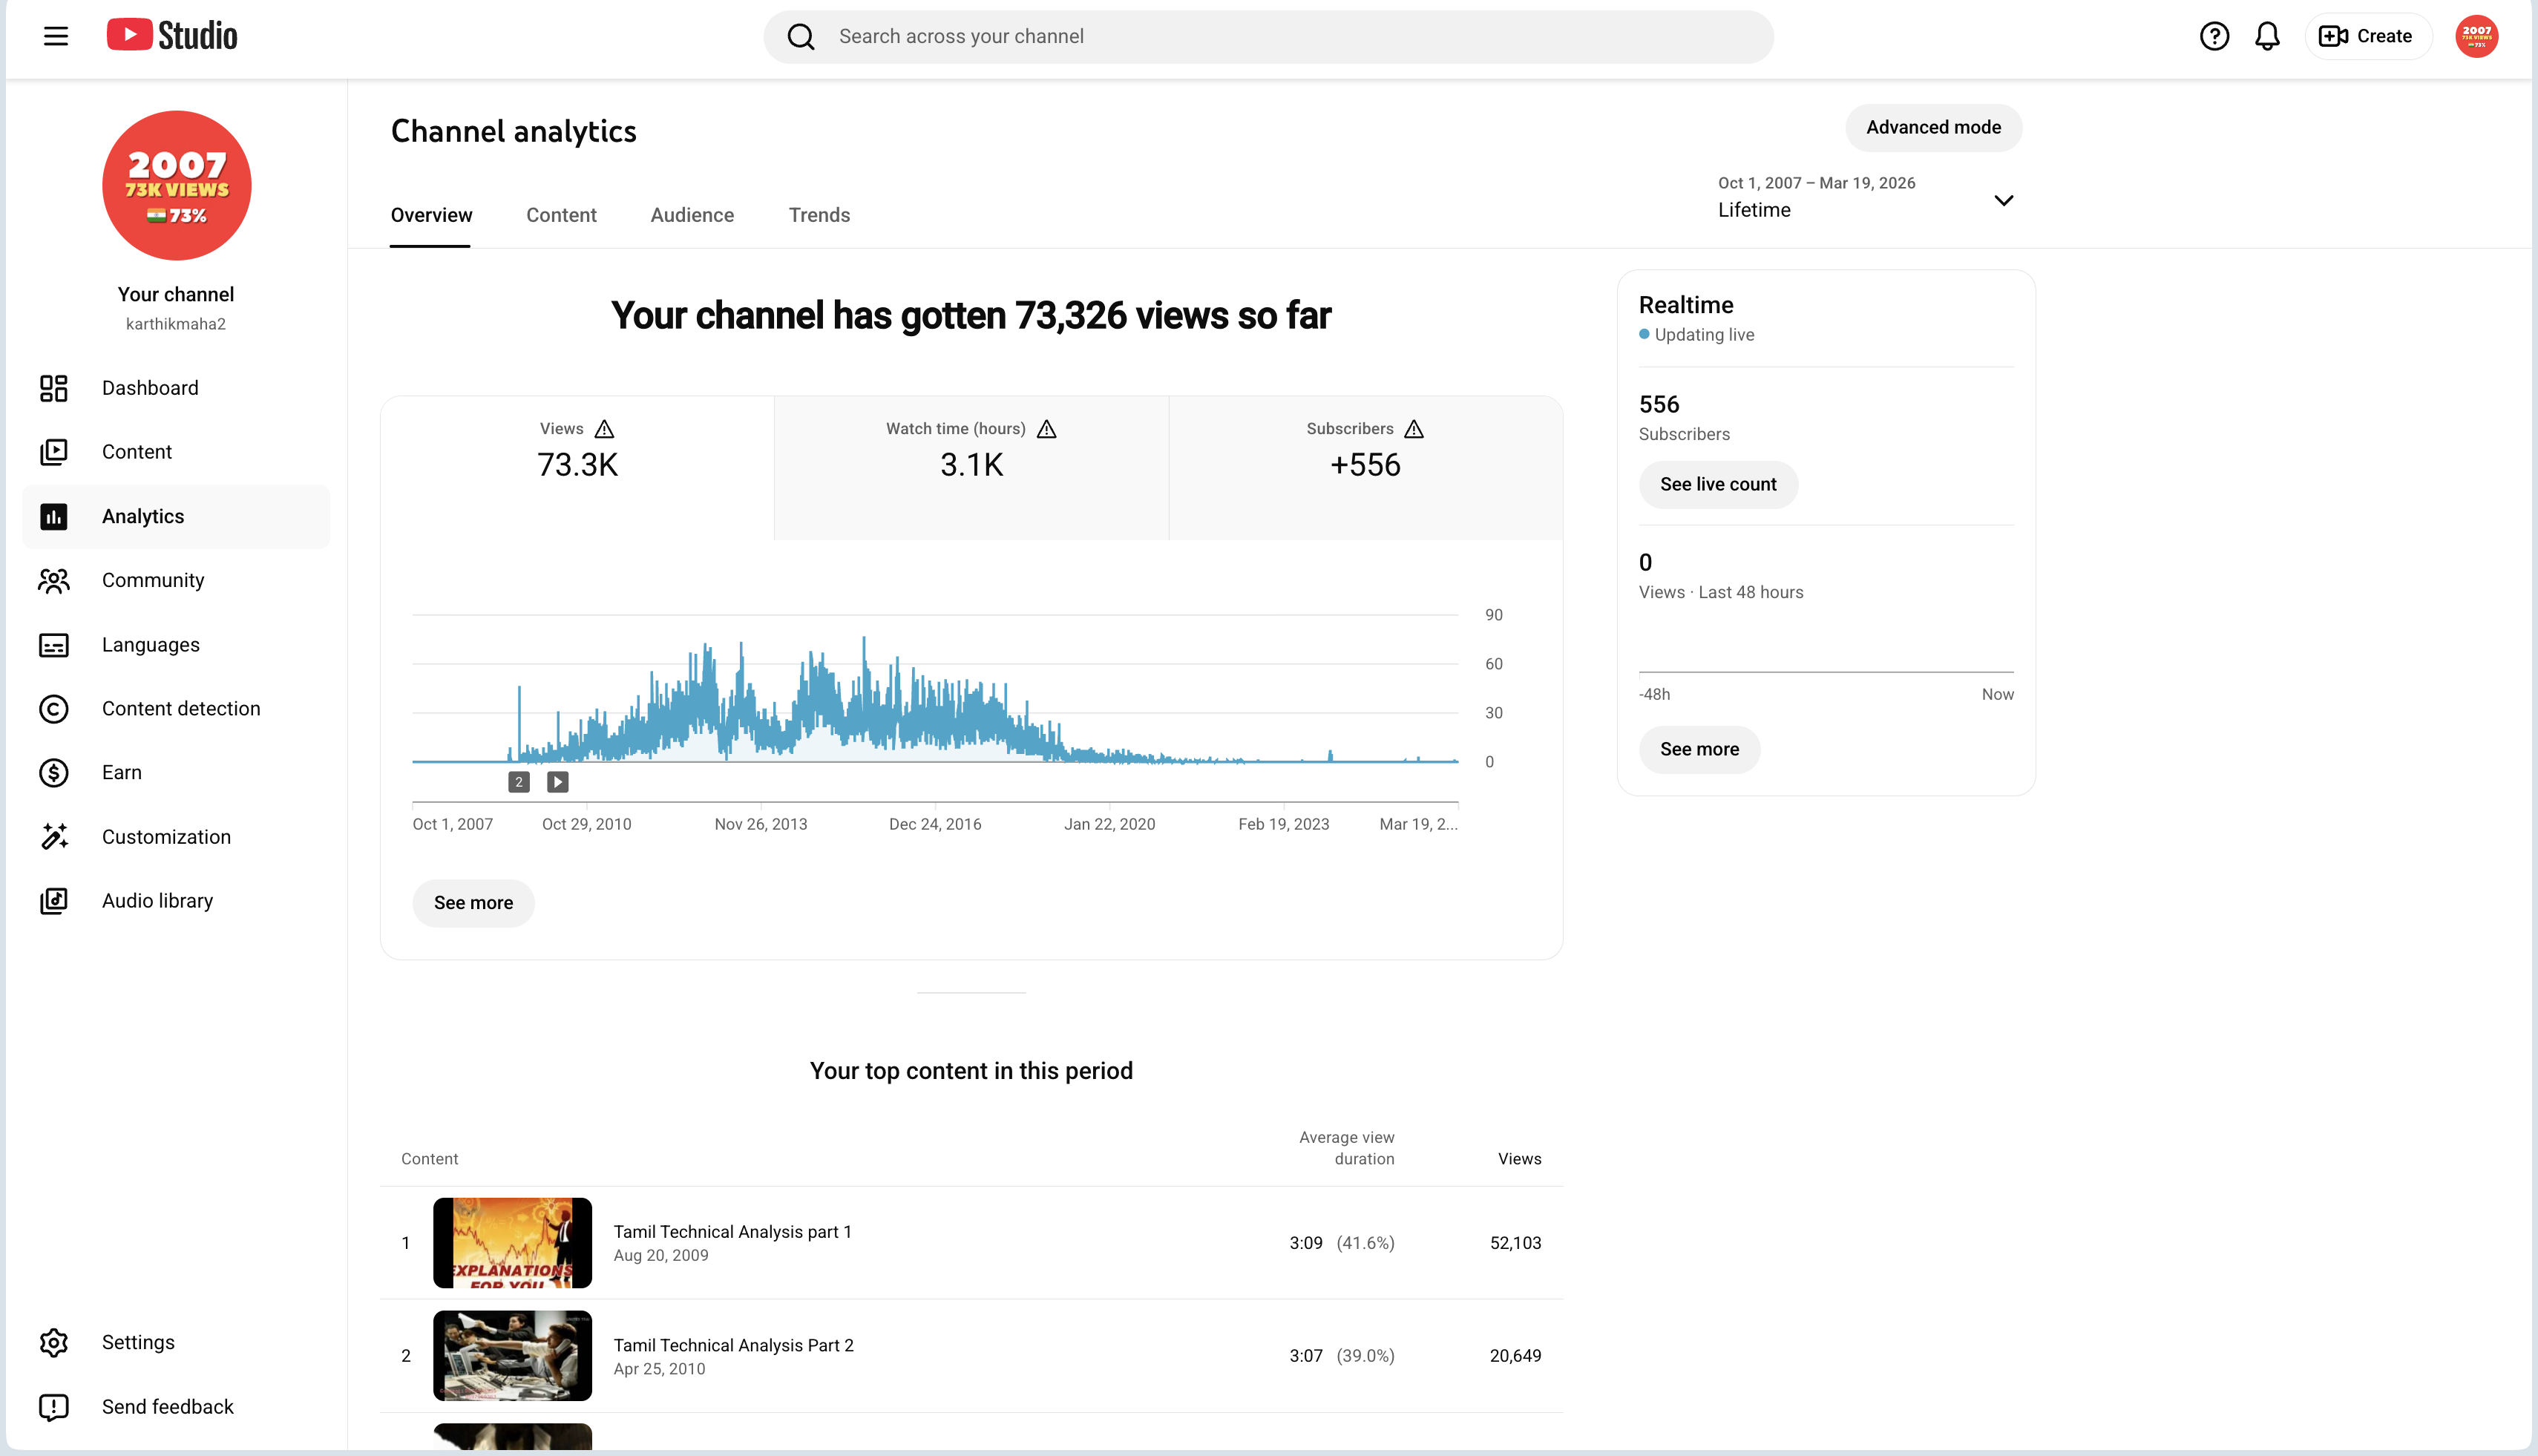The image size is (2538, 1456).
Task: Open the Customization magic wand icon
Action: (54, 836)
